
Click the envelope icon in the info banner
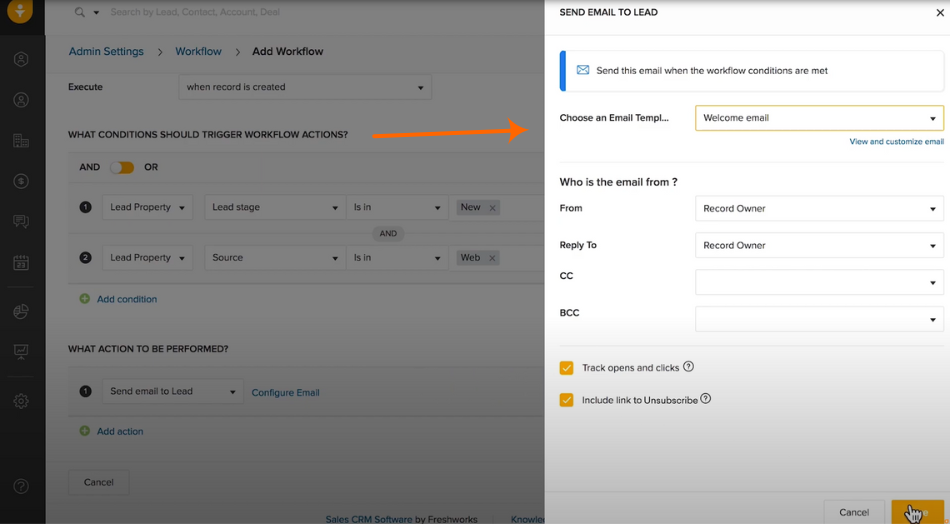point(583,70)
